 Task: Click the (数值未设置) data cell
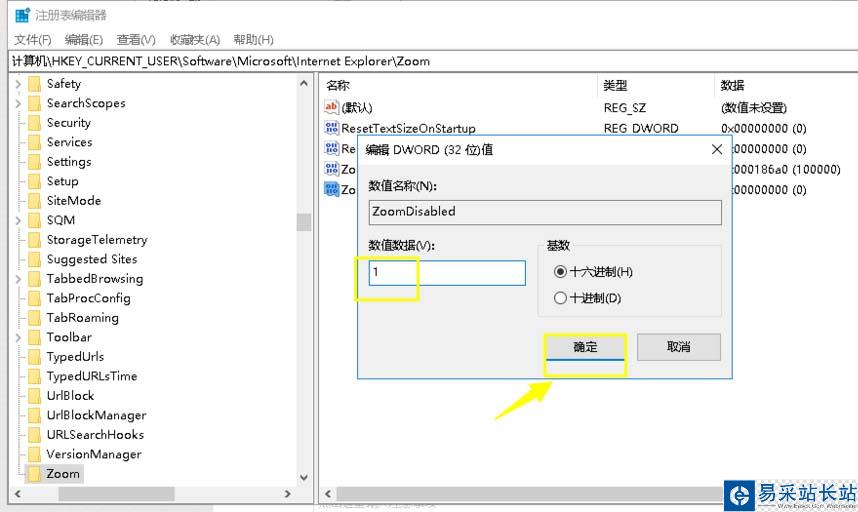753,108
